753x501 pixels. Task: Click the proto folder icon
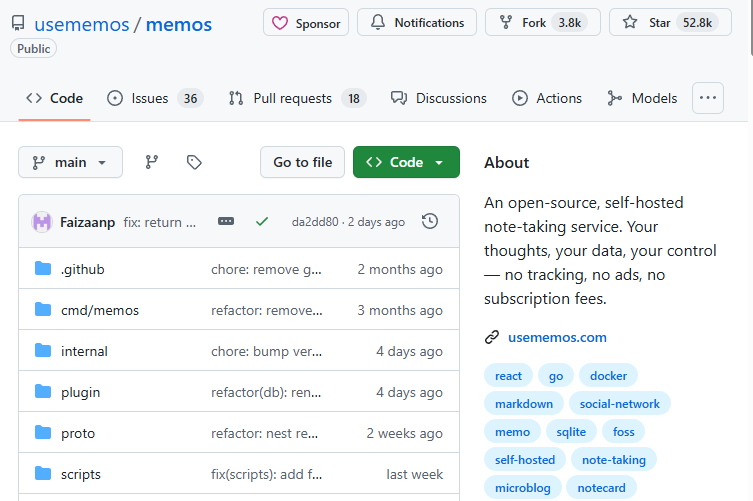43,432
